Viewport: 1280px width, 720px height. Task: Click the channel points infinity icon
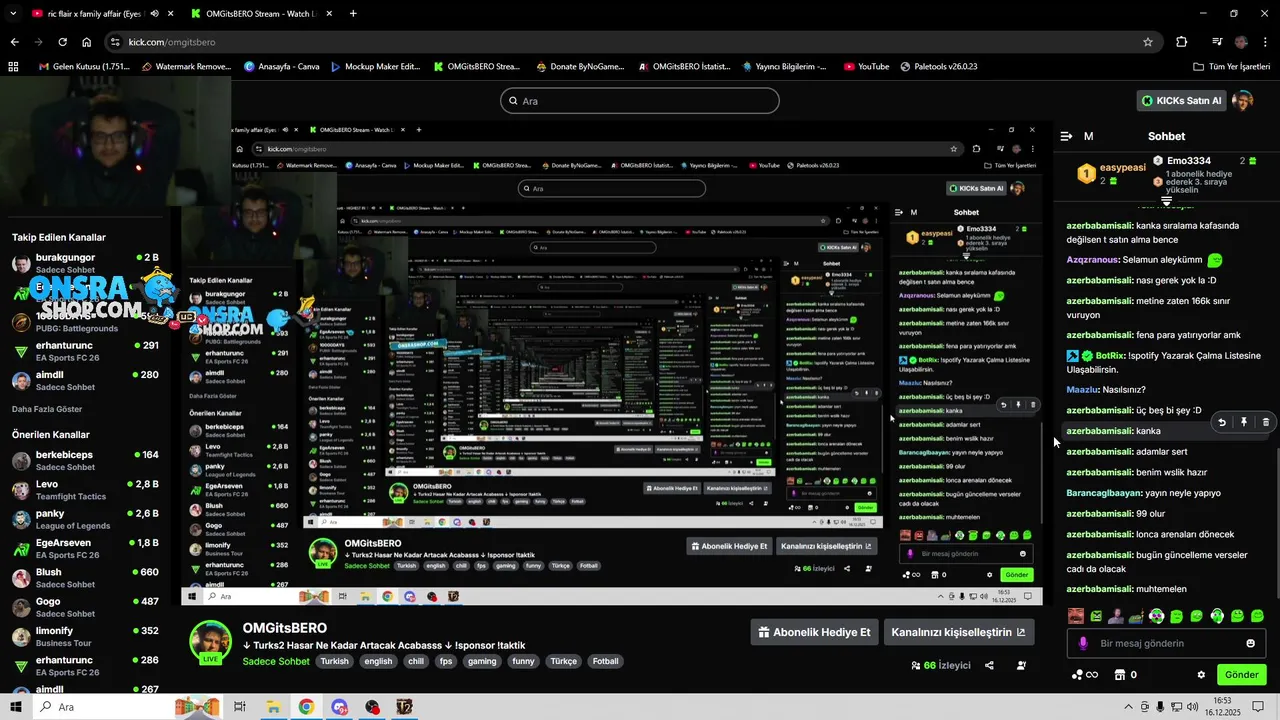(1085, 675)
